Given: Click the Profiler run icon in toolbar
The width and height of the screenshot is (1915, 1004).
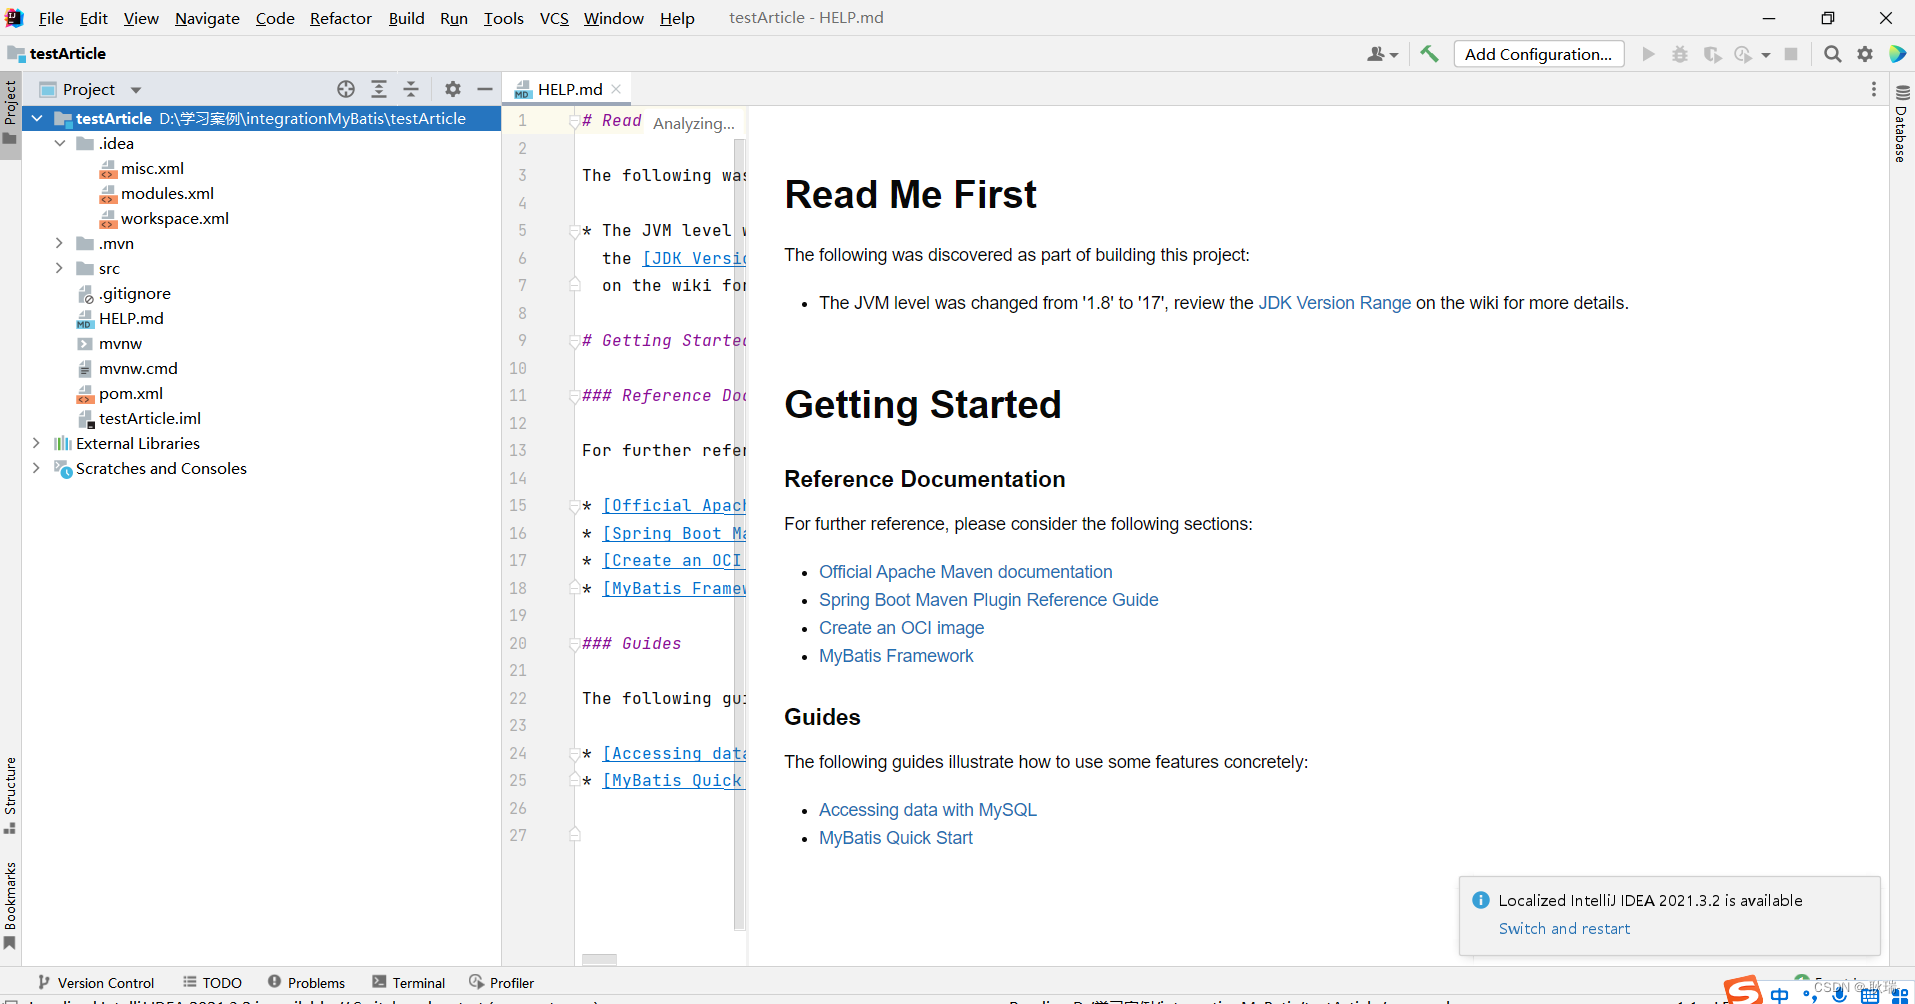Looking at the screenshot, I should pos(1743,54).
